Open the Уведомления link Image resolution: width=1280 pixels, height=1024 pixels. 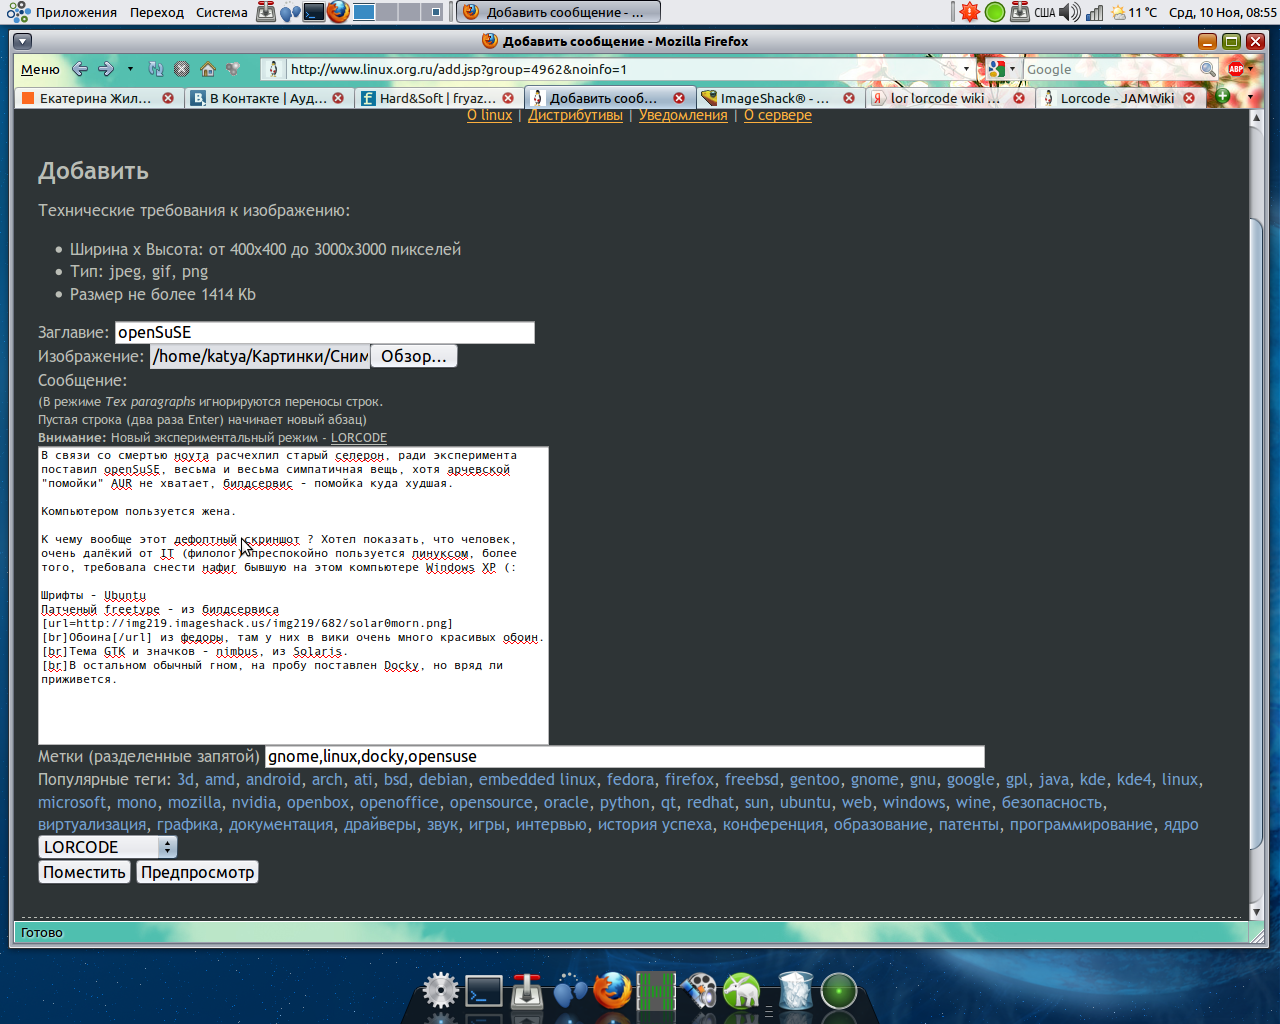point(683,115)
